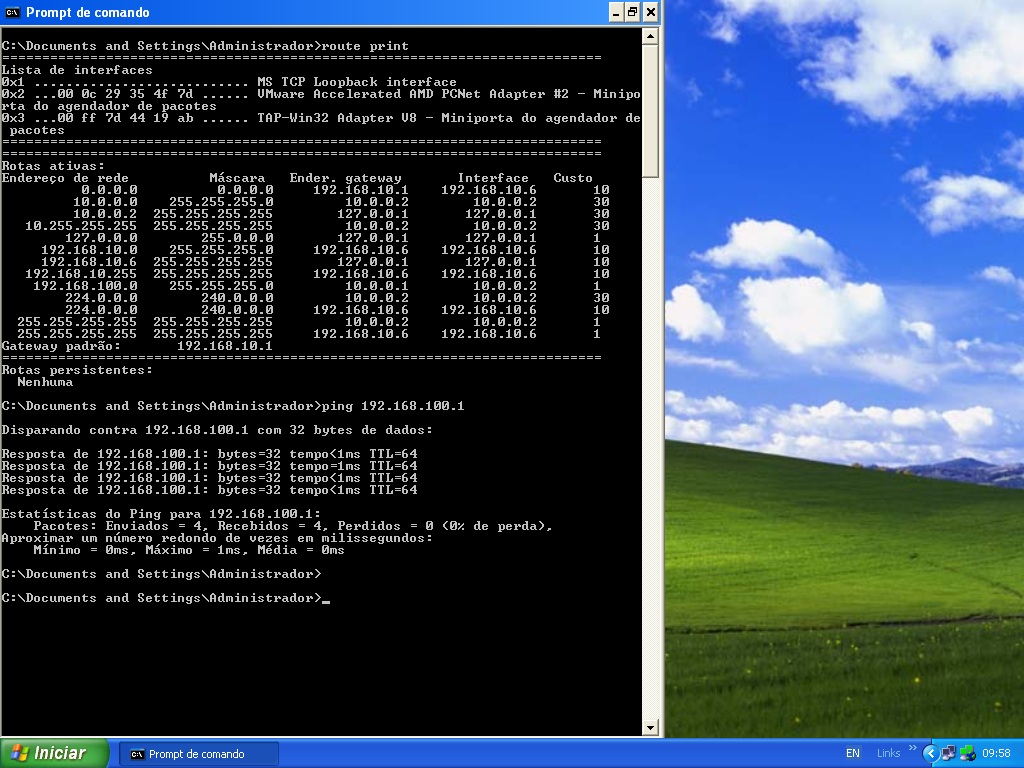Open the Iniciar start menu
Viewport: 1024px width, 768px height.
coord(54,753)
